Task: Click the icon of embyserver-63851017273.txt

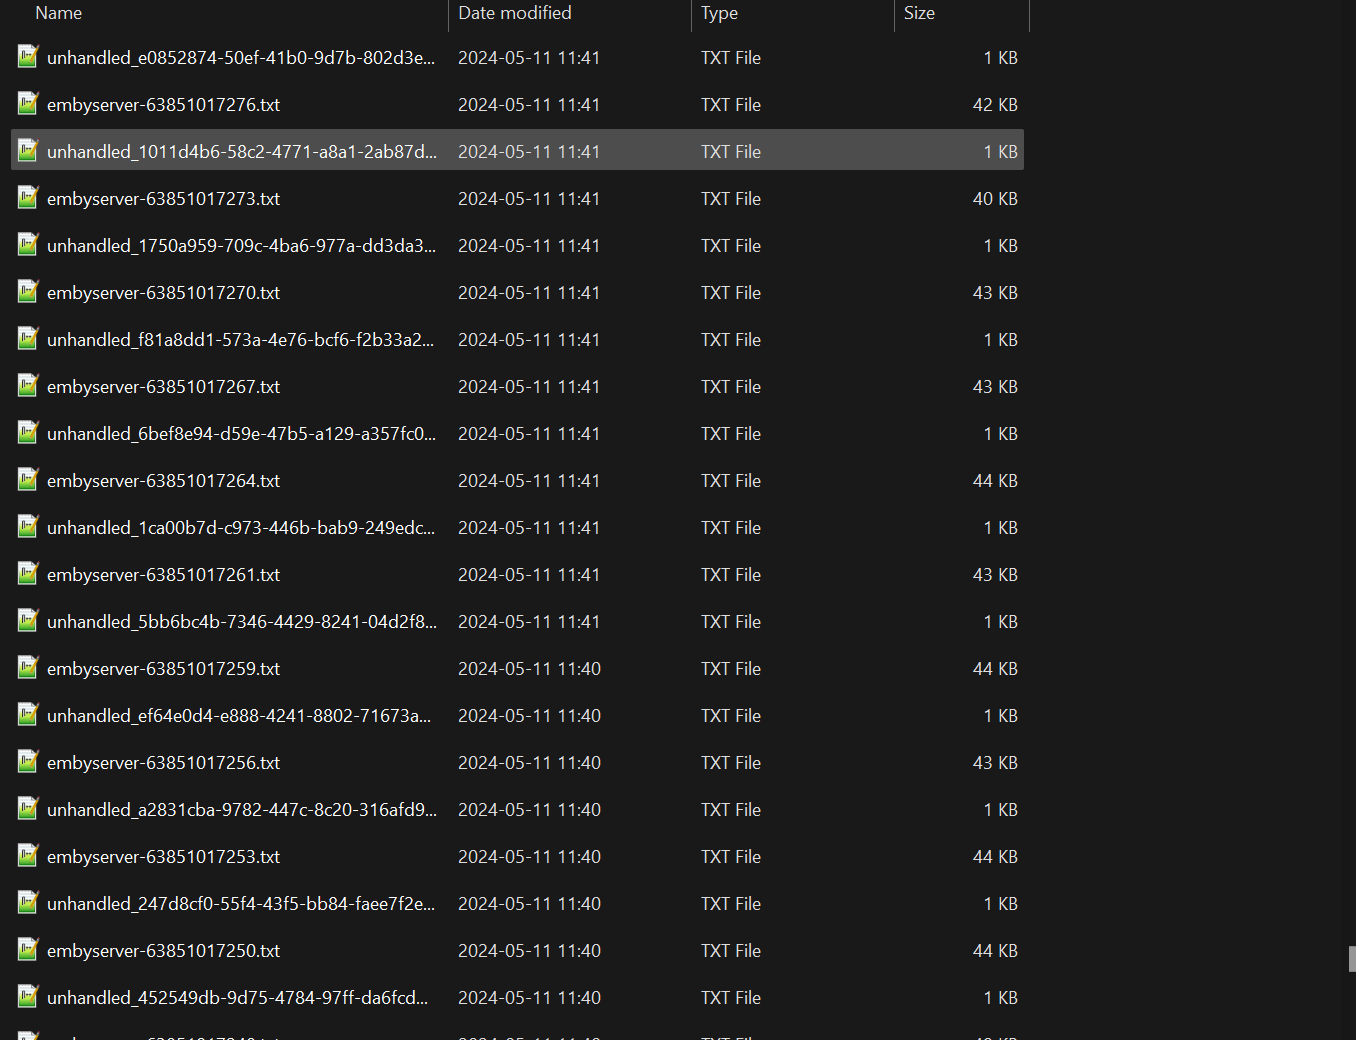Action: 28,197
